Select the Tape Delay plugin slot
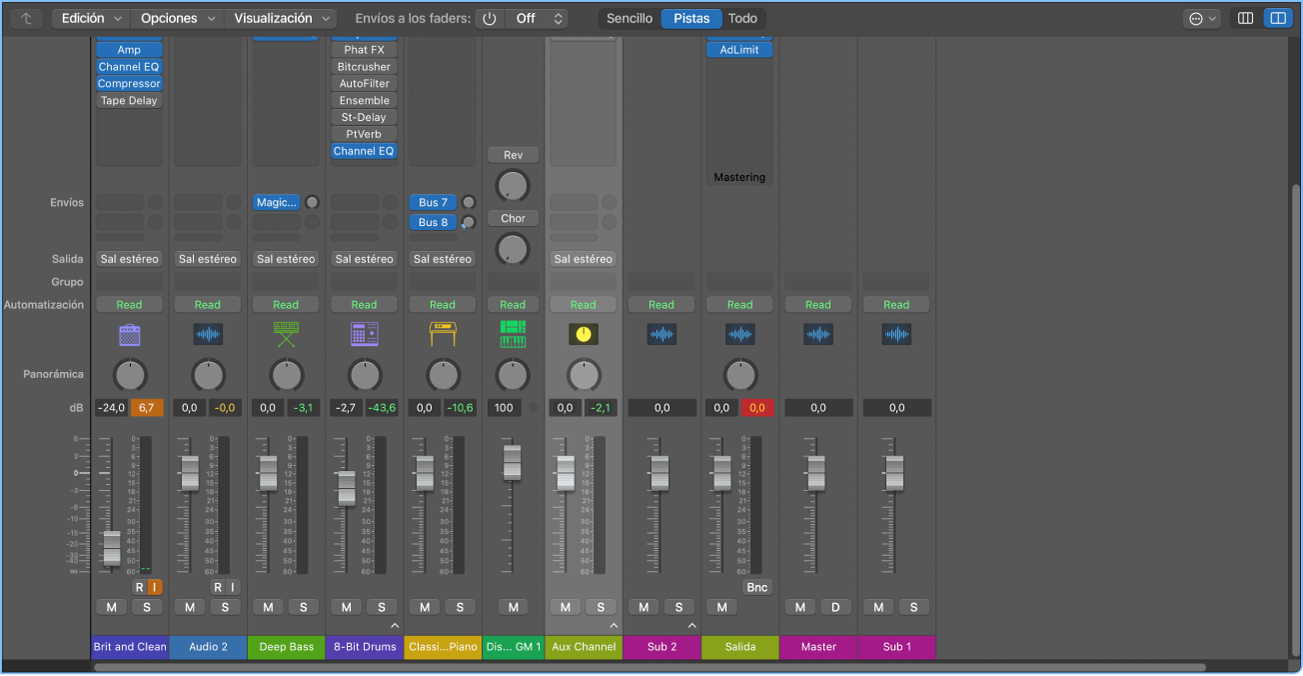 pos(129,101)
